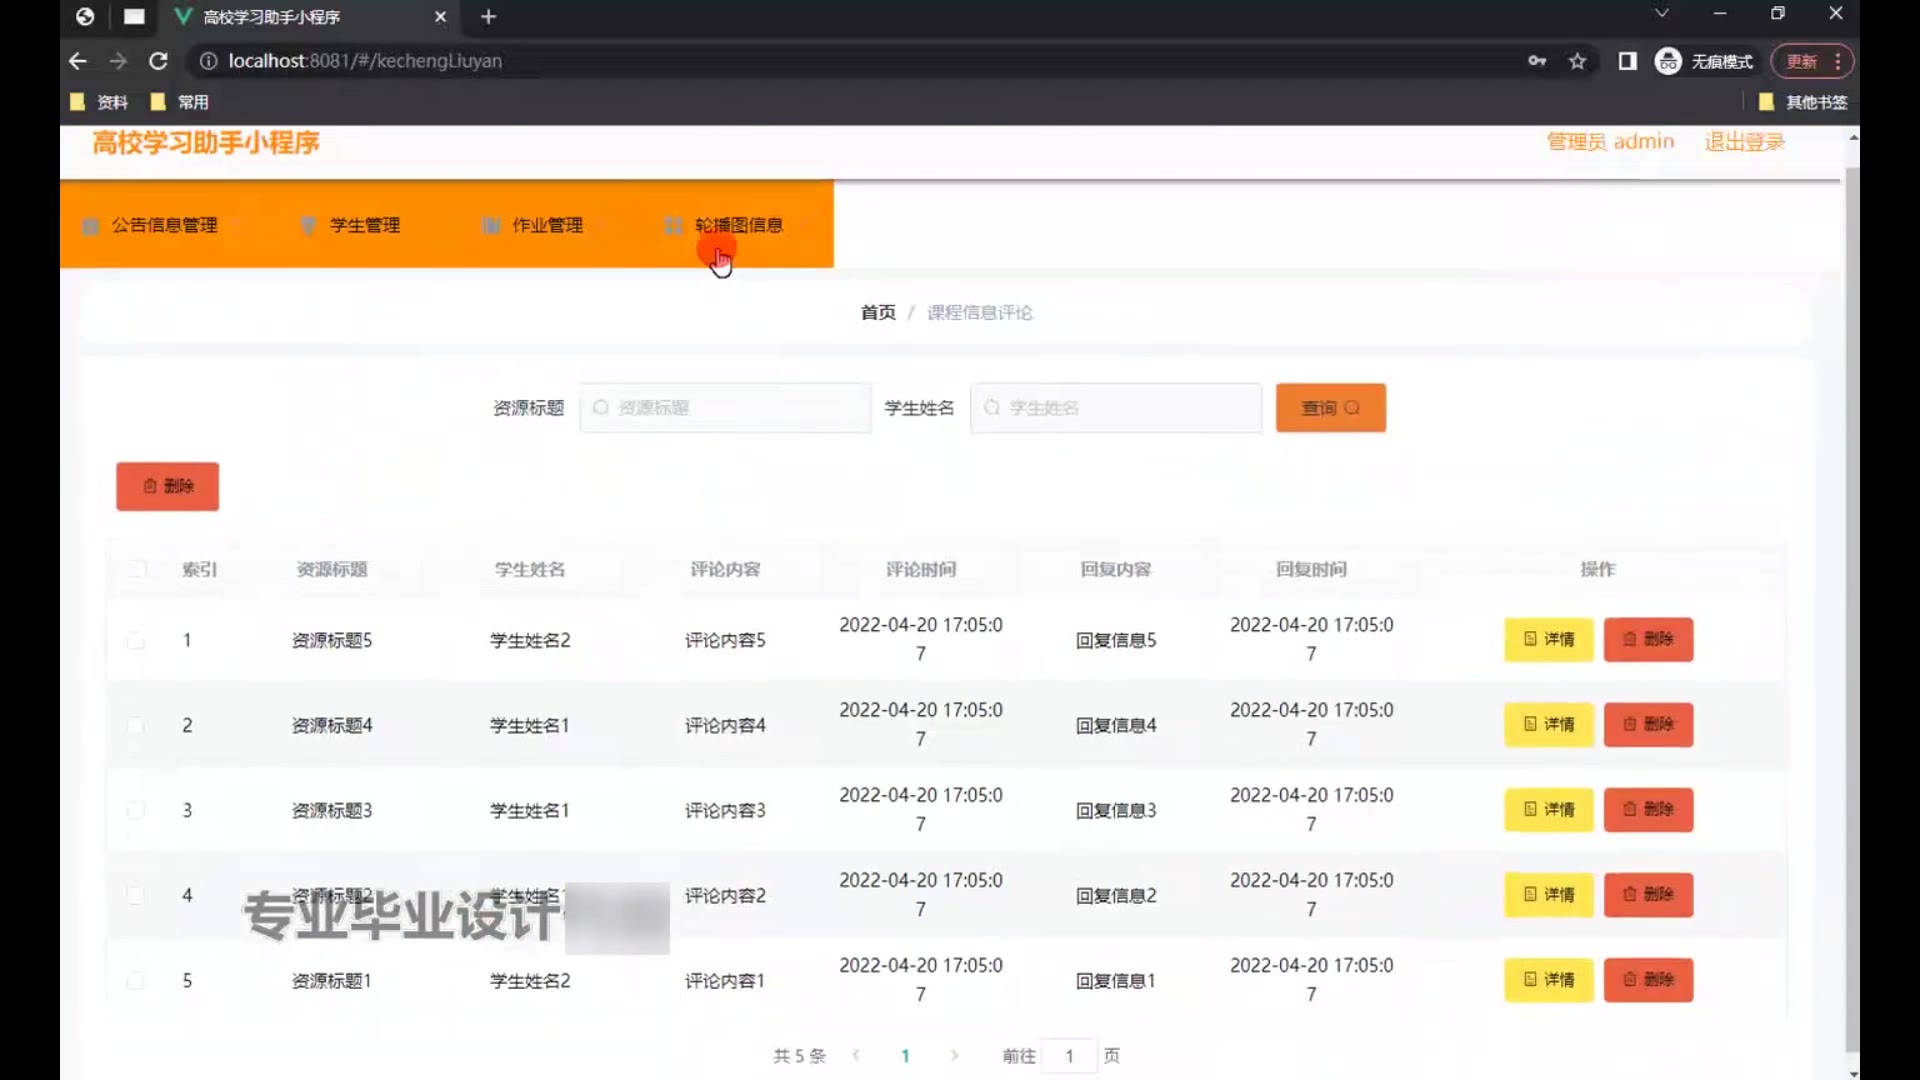Select the checkbox for row 1
1920x1080 pixels.
pyautogui.click(x=136, y=640)
